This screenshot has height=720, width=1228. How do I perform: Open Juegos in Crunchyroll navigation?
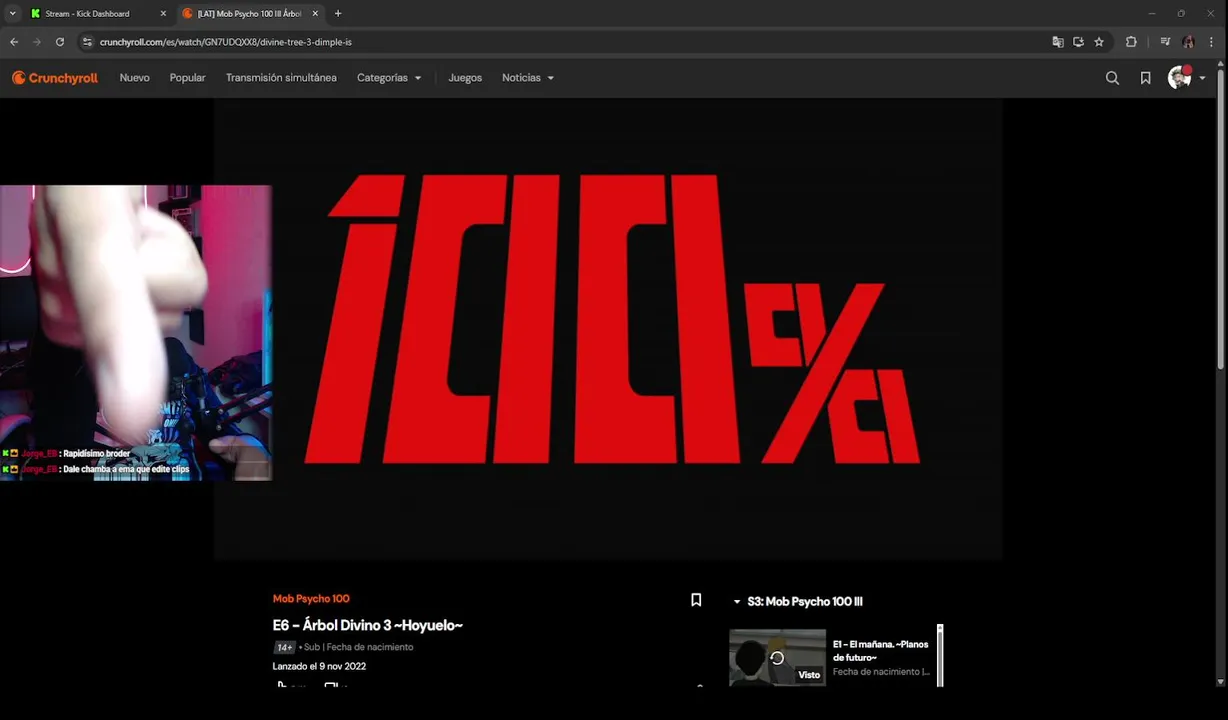click(x=465, y=78)
